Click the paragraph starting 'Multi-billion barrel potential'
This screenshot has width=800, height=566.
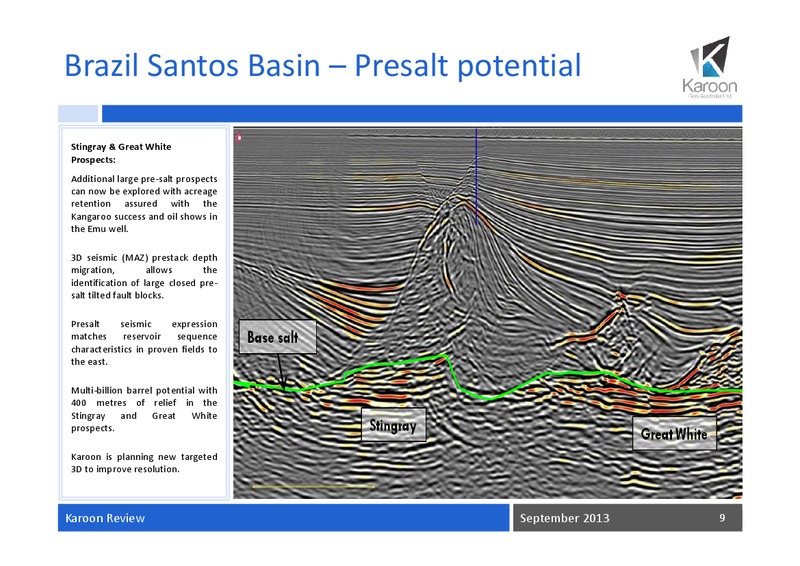(144, 409)
